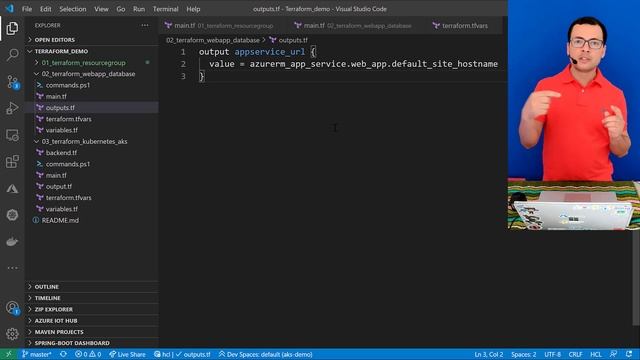The width and height of the screenshot is (640, 360).
Task: Change file encoding UTF-8
Action: pyautogui.click(x=553, y=354)
